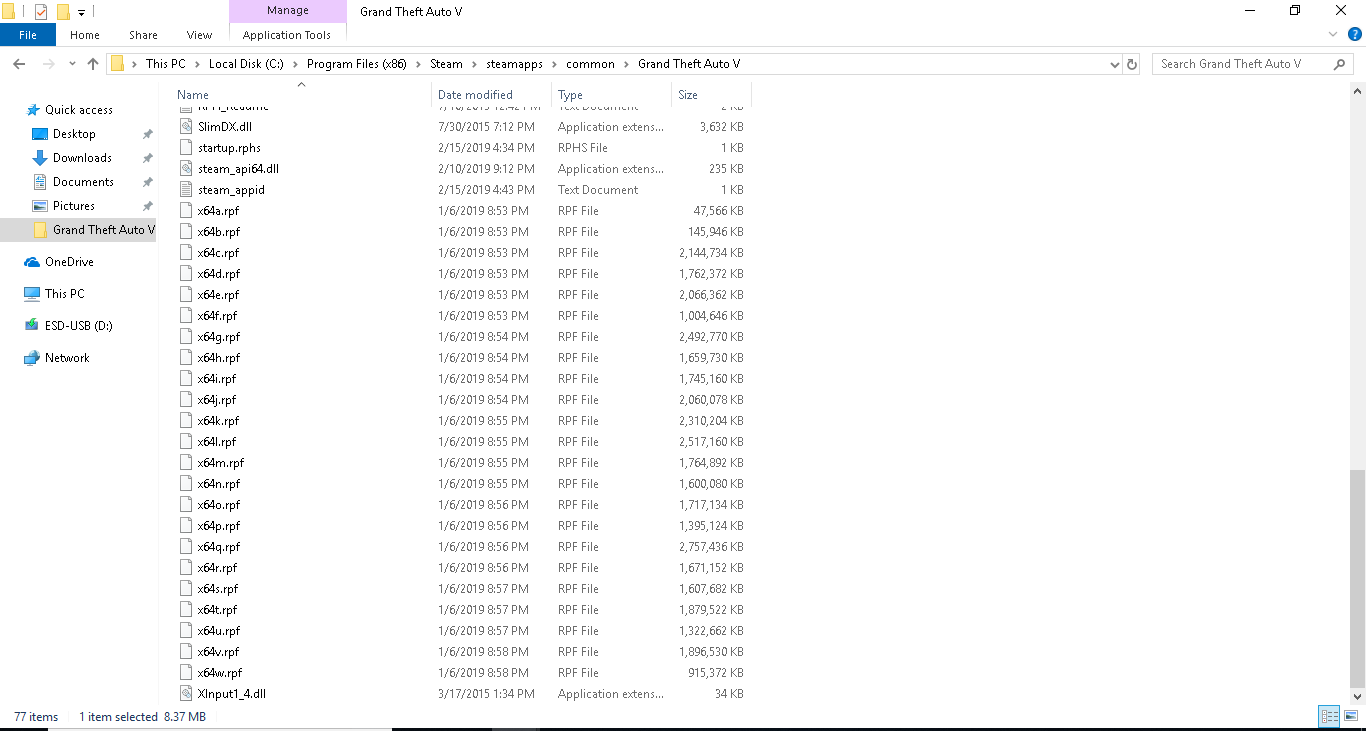Select the file named x64m.rpf
Image resolution: width=1366 pixels, height=731 pixels.
[x=221, y=463]
